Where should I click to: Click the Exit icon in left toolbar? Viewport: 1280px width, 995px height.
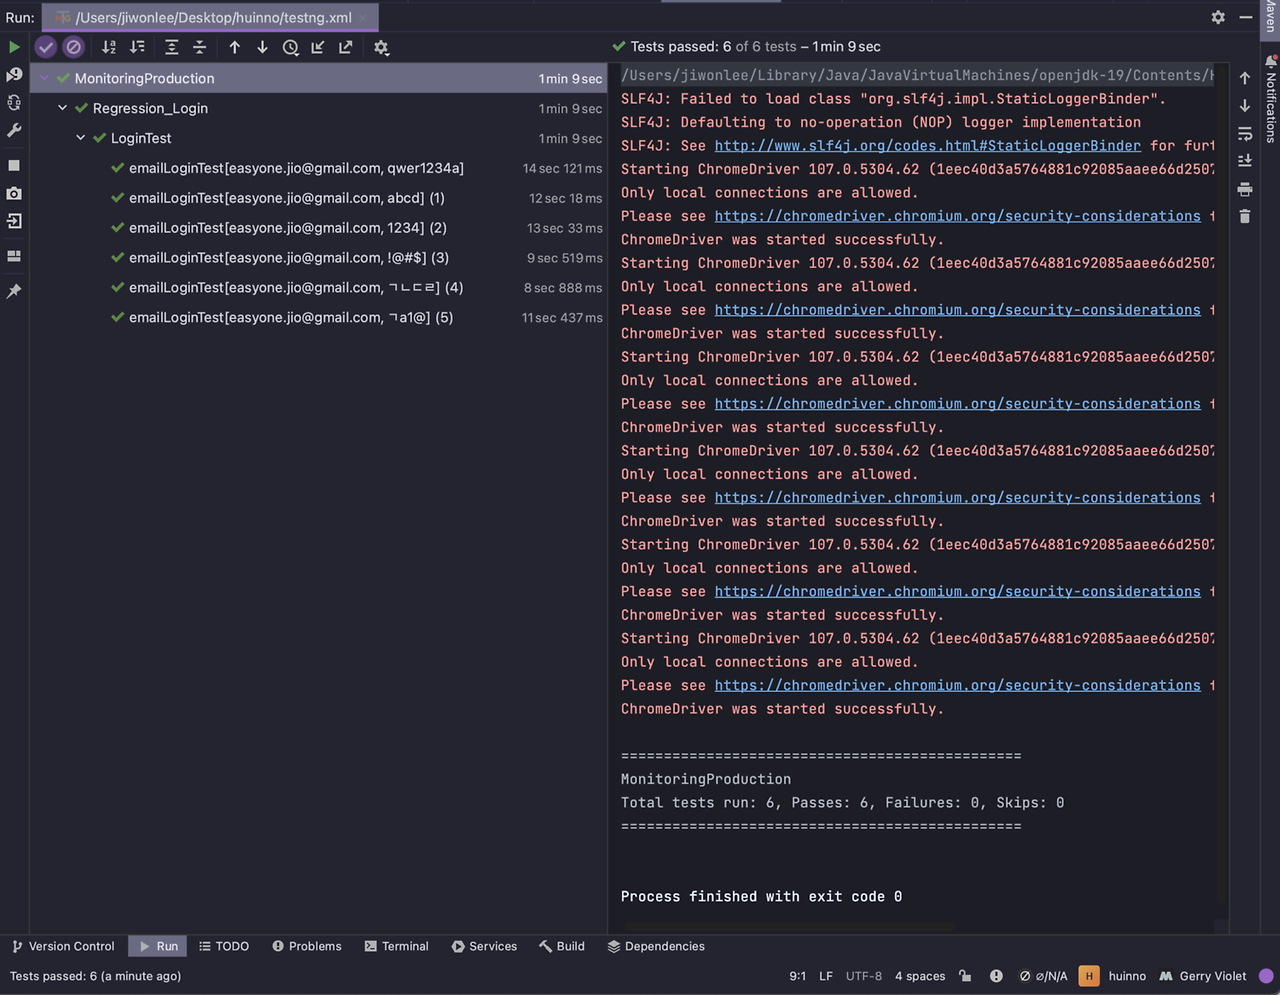pos(14,221)
